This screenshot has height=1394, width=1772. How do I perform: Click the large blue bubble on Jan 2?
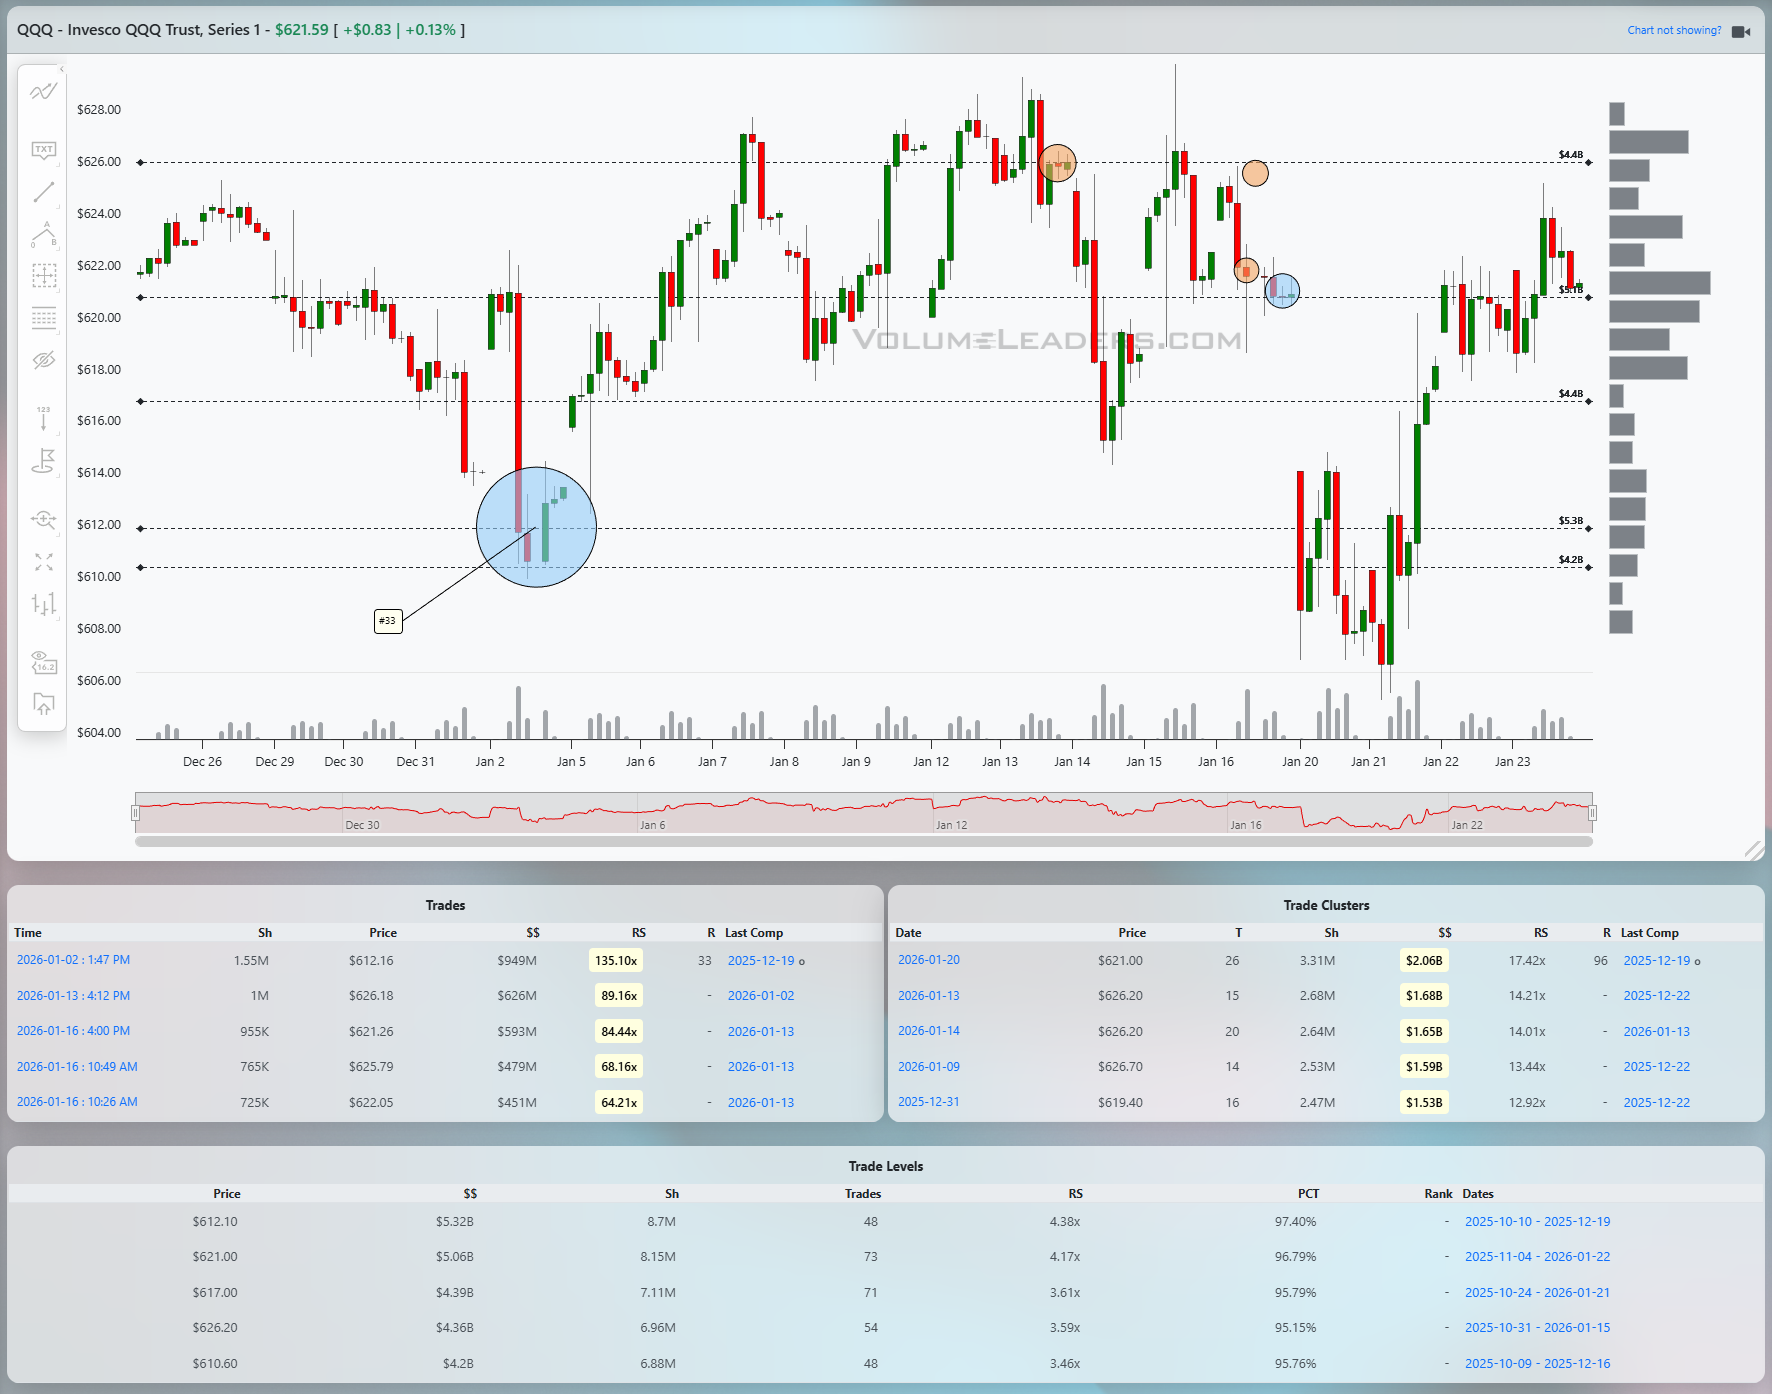(536, 527)
